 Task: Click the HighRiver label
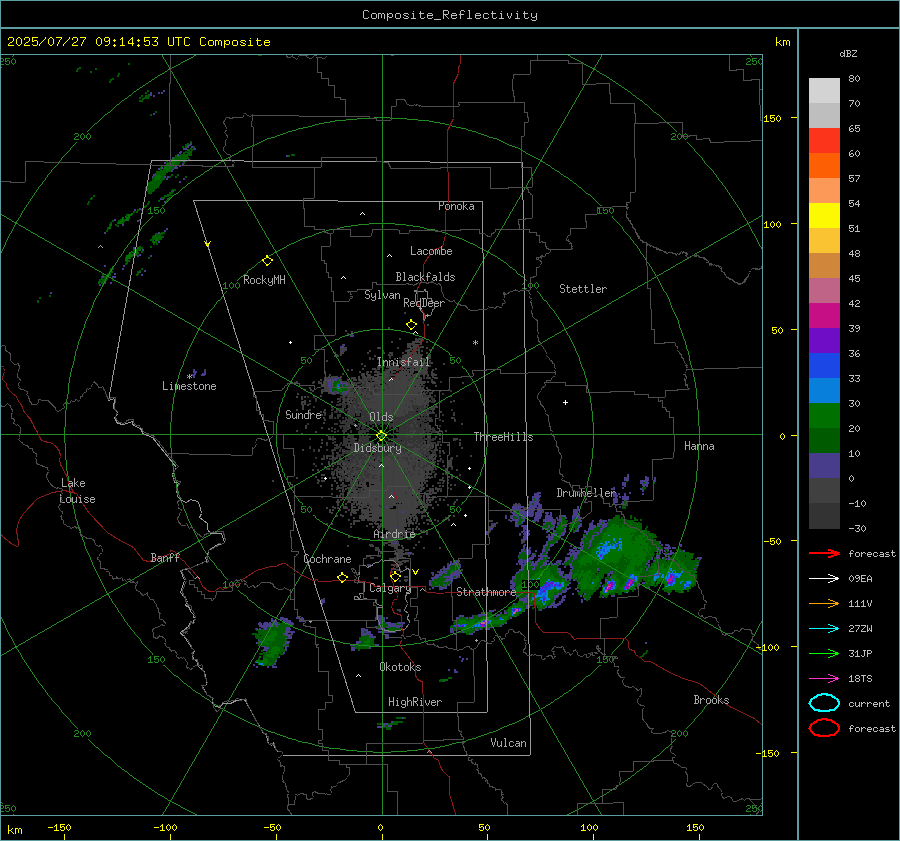click(x=415, y=702)
